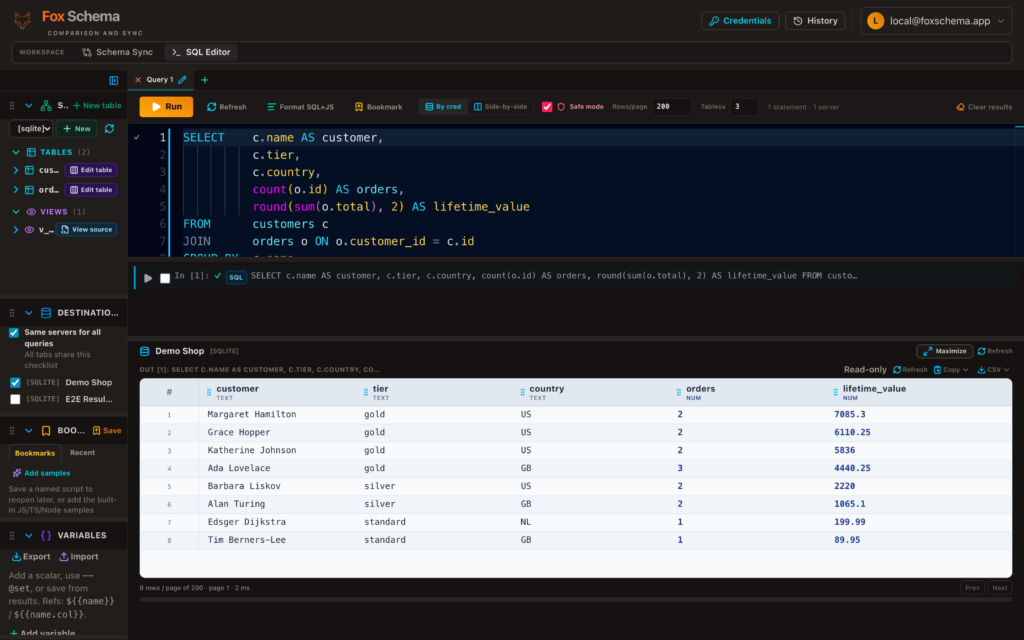The width and height of the screenshot is (1024, 640).
Task: Collapse the sidebar panel icon
Action: (114, 80)
